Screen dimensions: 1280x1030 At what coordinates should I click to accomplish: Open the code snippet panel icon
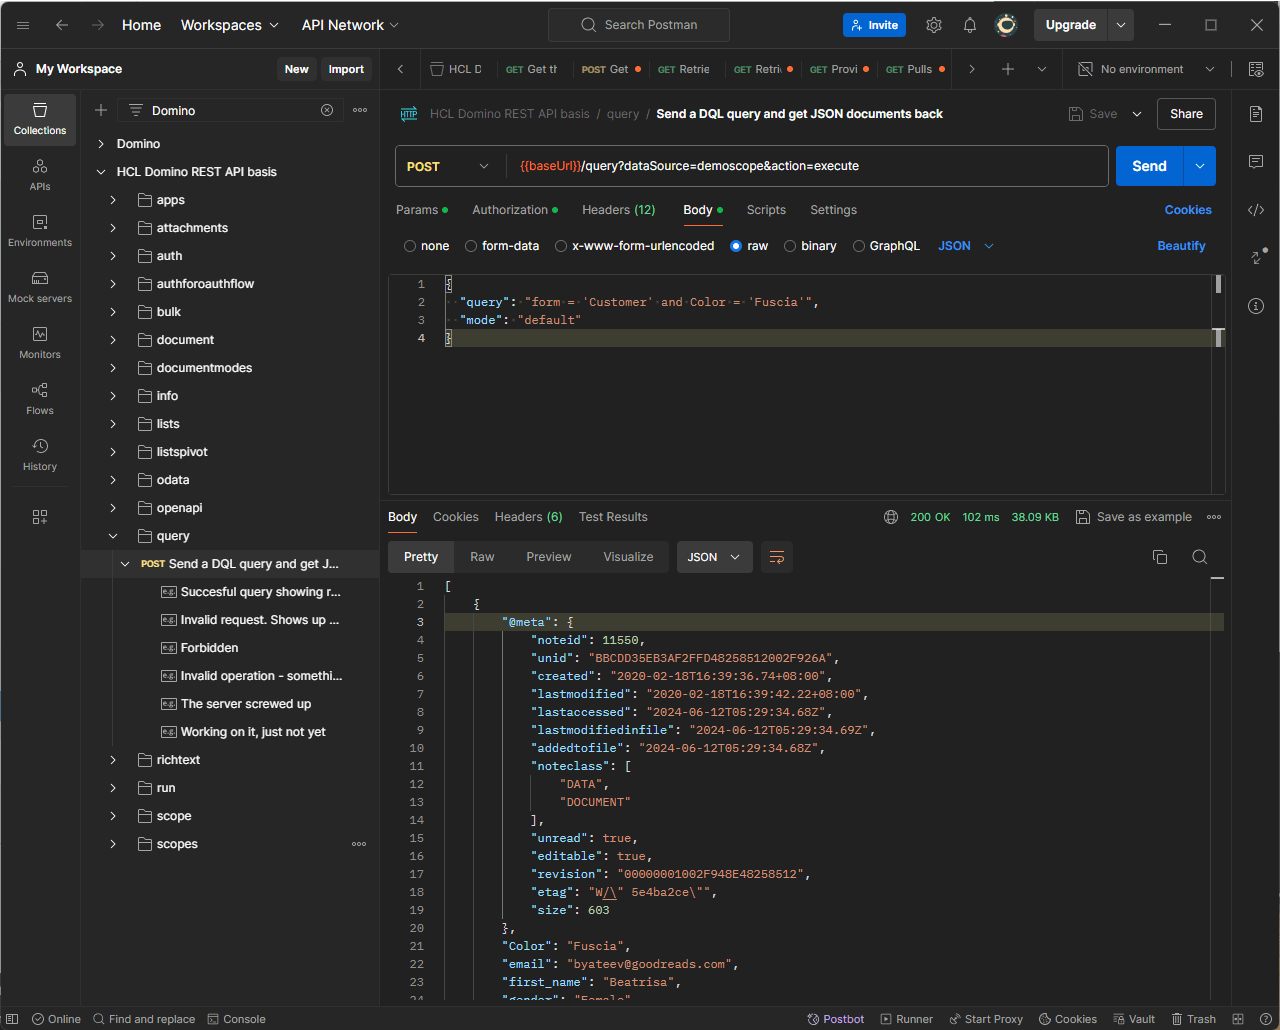click(x=1256, y=210)
